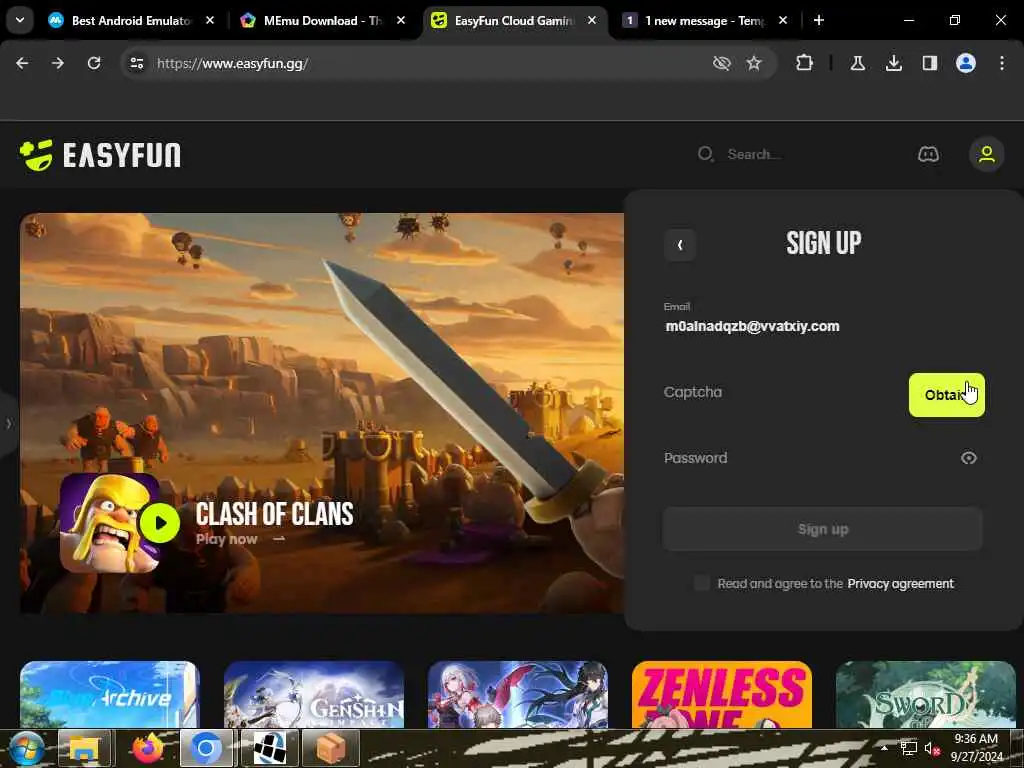This screenshot has height=768, width=1024.
Task: Click the Sign up button
Action: coord(823,529)
